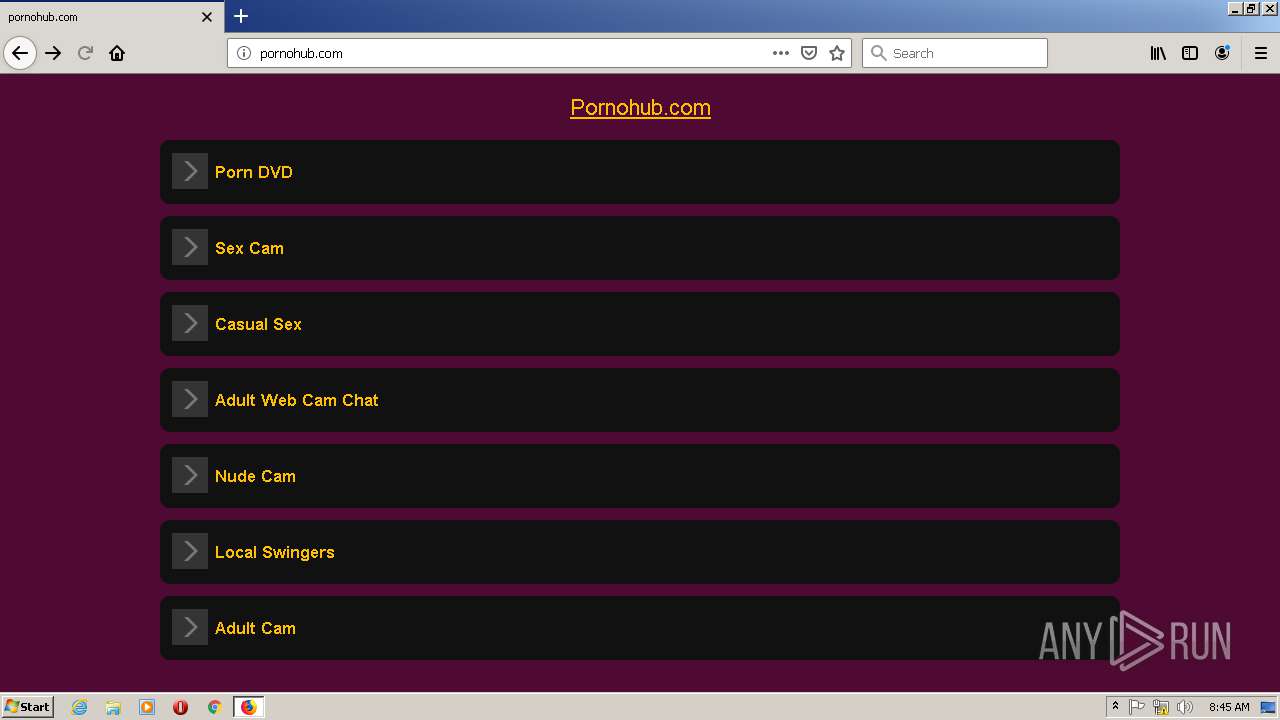Expand arrow next to Nude Cam

pos(190,475)
